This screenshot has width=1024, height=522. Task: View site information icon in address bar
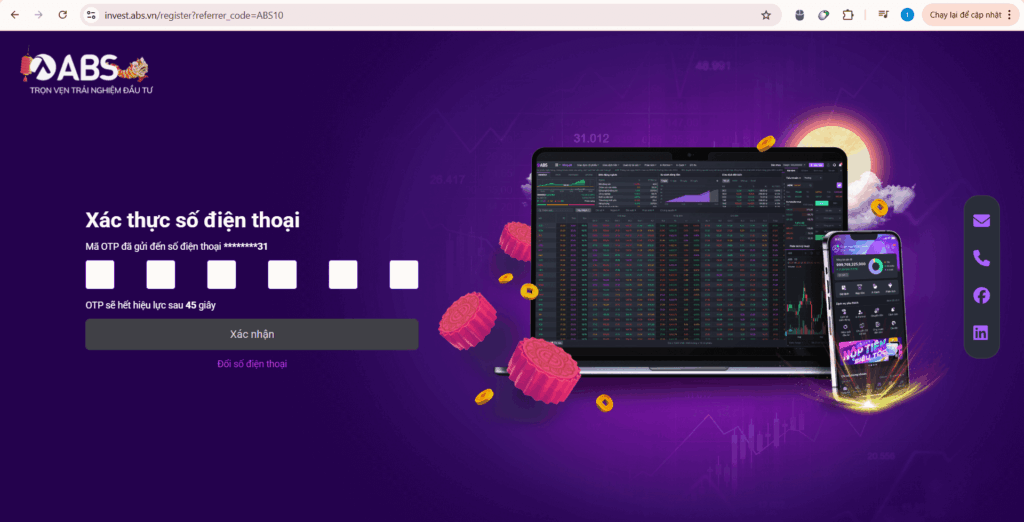coord(91,14)
